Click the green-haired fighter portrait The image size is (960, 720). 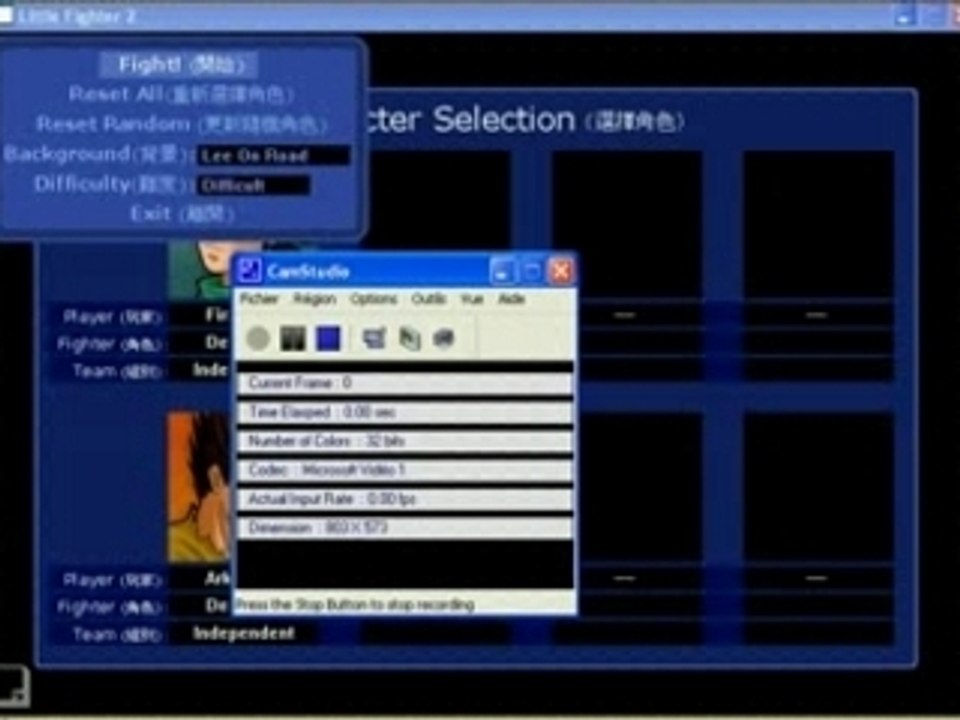tap(201, 269)
